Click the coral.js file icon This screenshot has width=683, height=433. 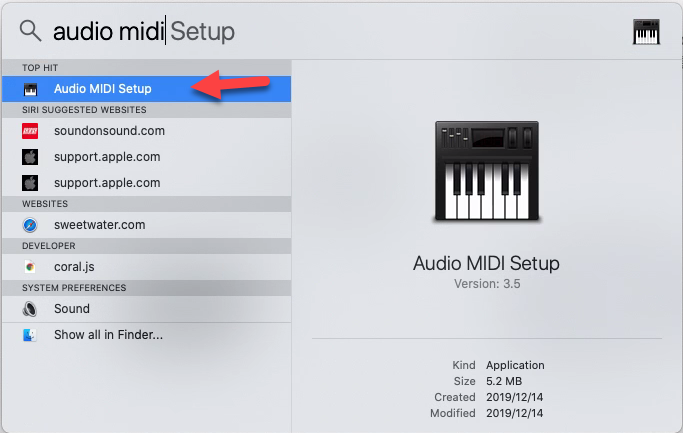click(30, 267)
